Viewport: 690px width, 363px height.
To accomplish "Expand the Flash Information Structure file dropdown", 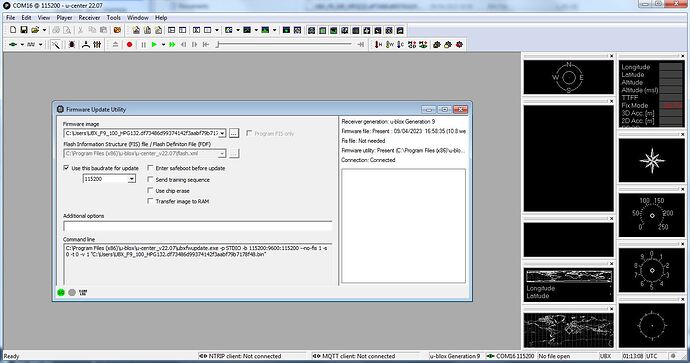I will (222, 153).
